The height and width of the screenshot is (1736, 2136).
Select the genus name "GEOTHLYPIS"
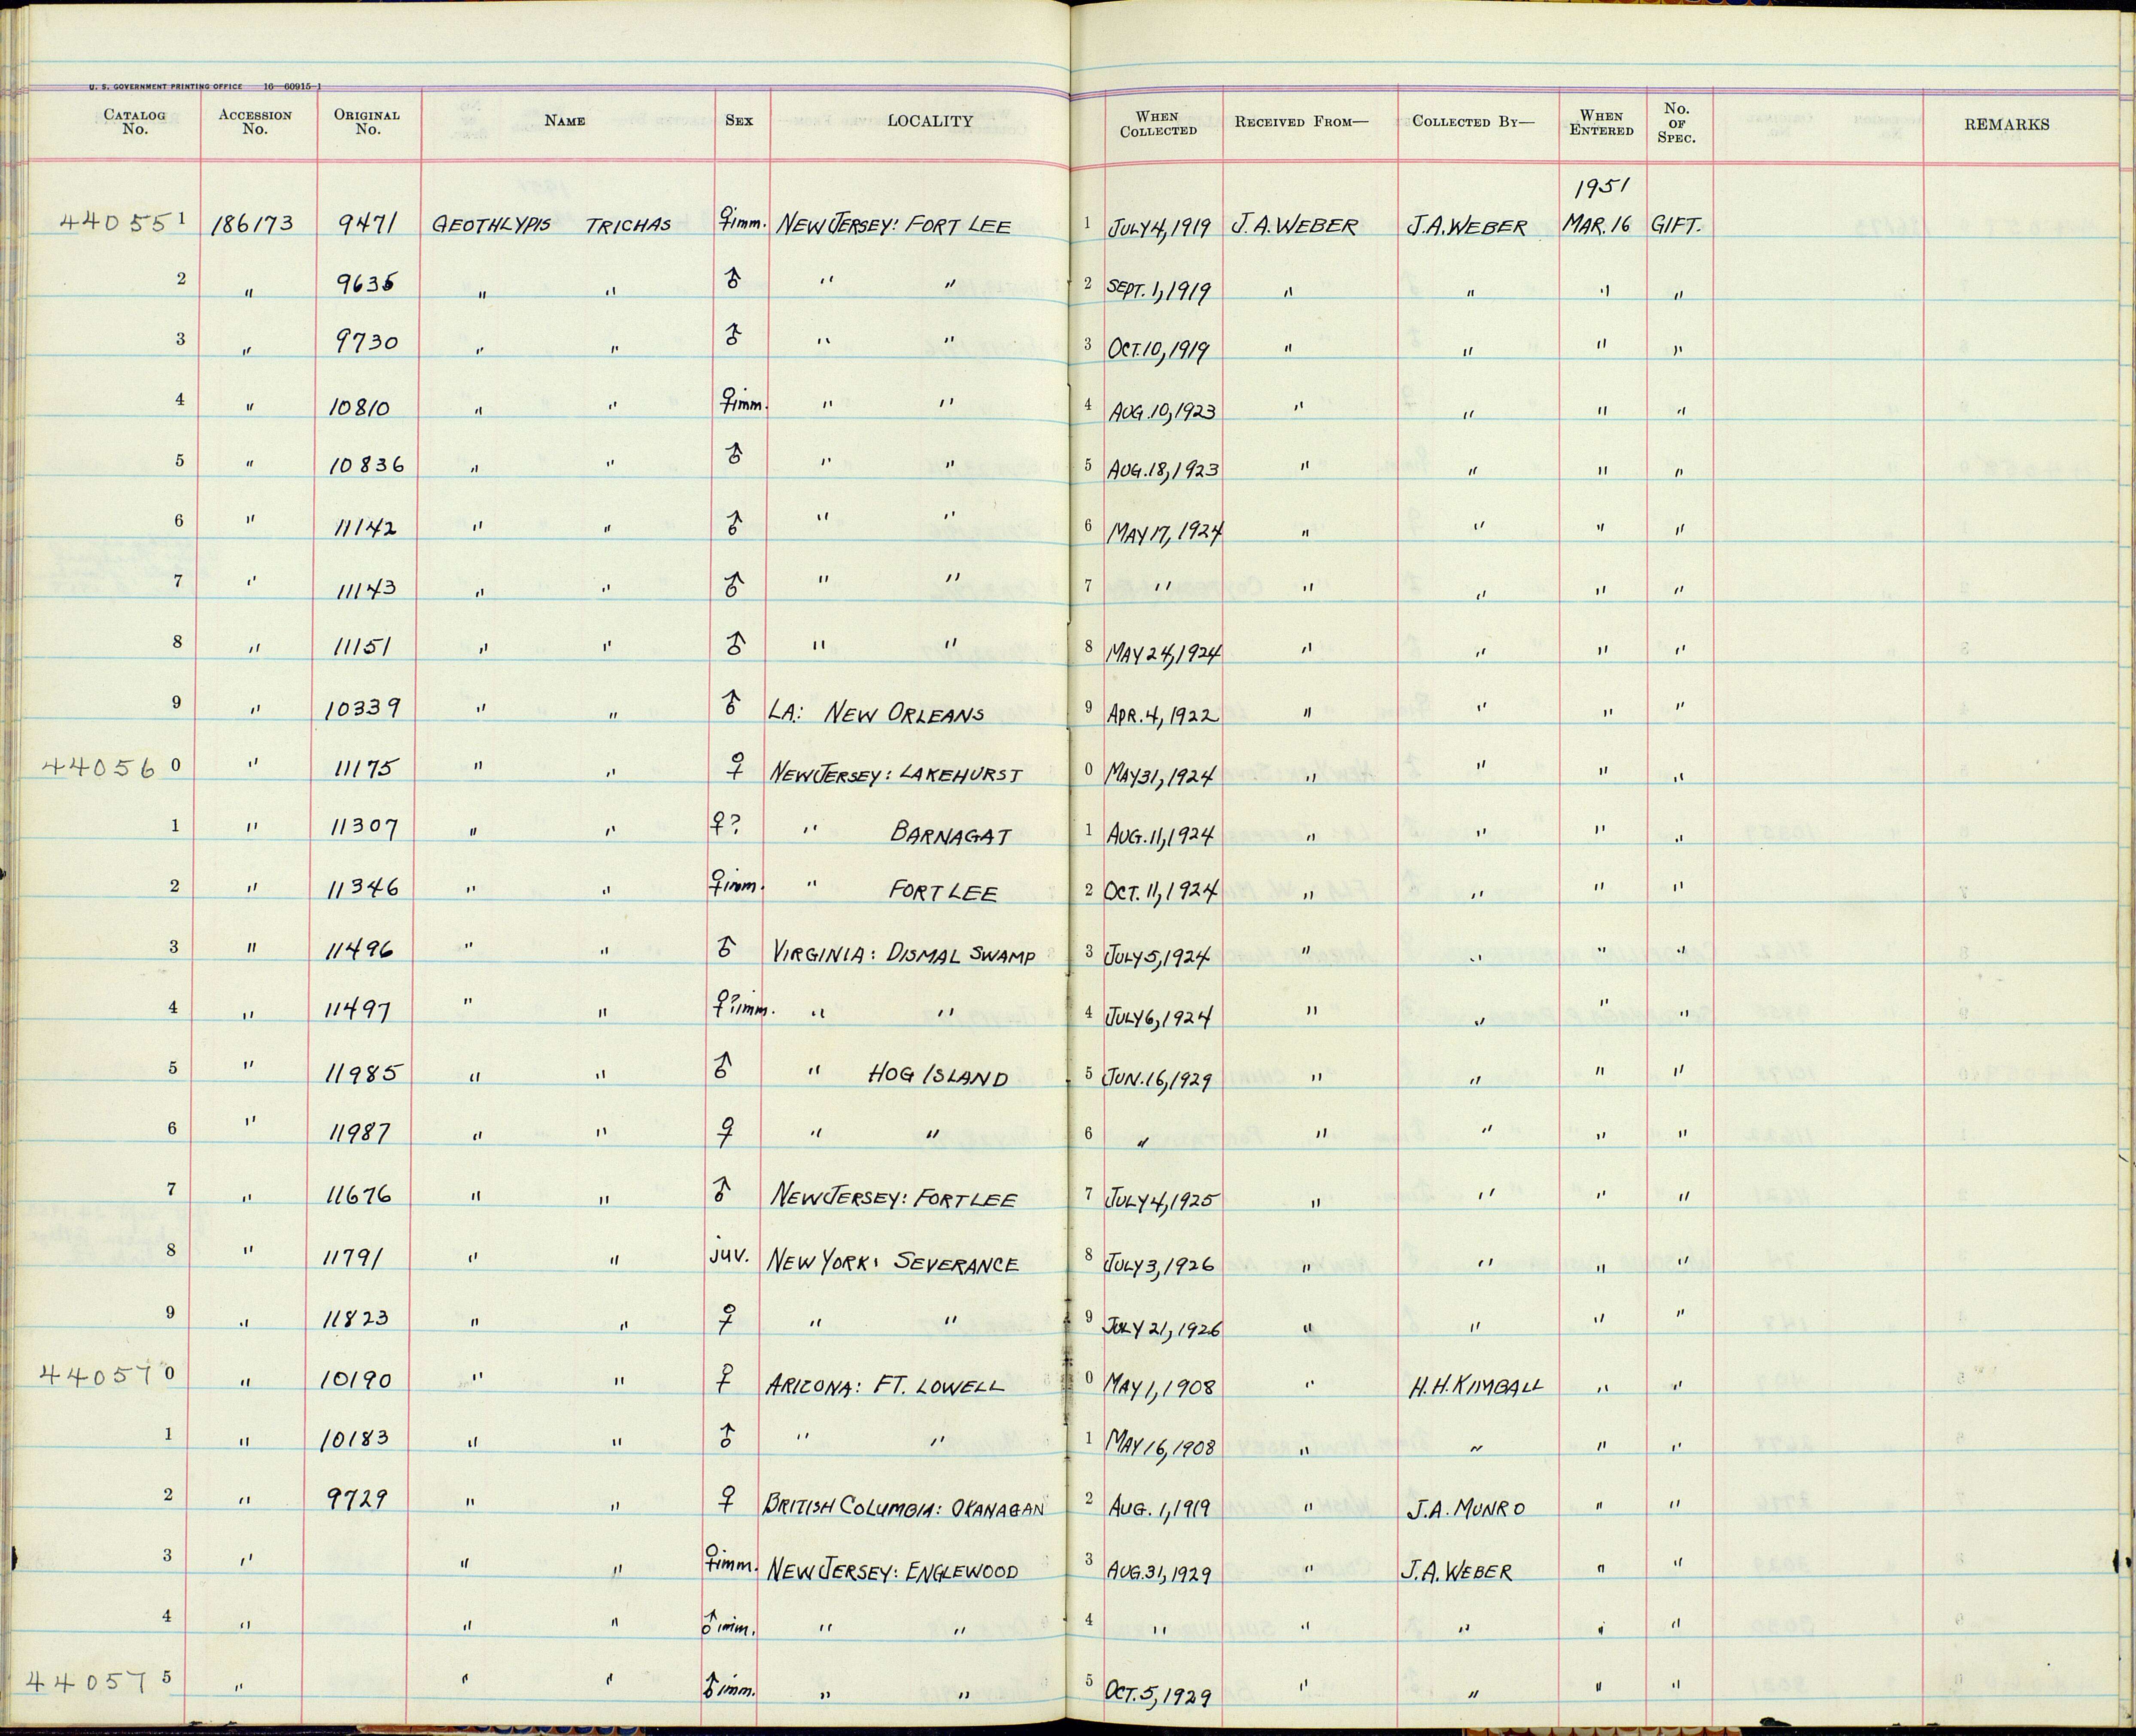491,225
